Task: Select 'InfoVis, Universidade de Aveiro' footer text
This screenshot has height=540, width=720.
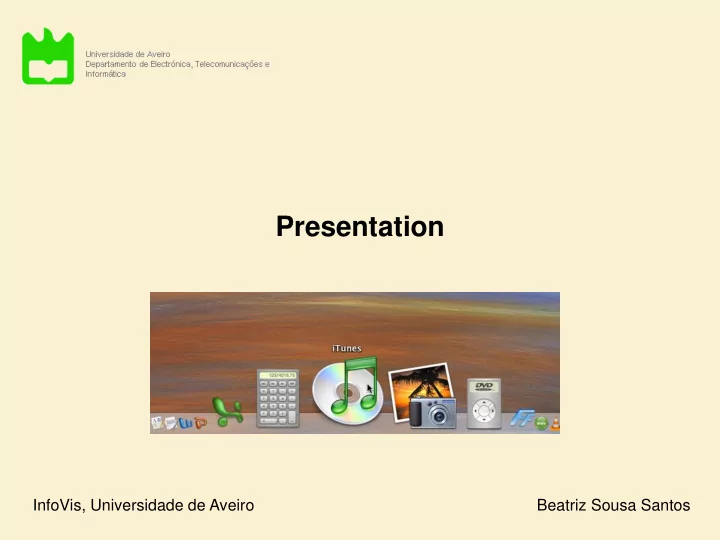Action: 143,505
